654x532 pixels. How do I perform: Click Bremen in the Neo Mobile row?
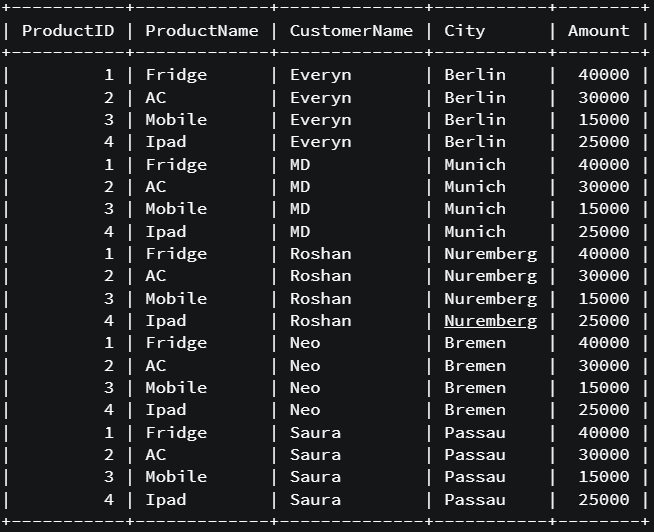pyautogui.click(x=475, y=388)
